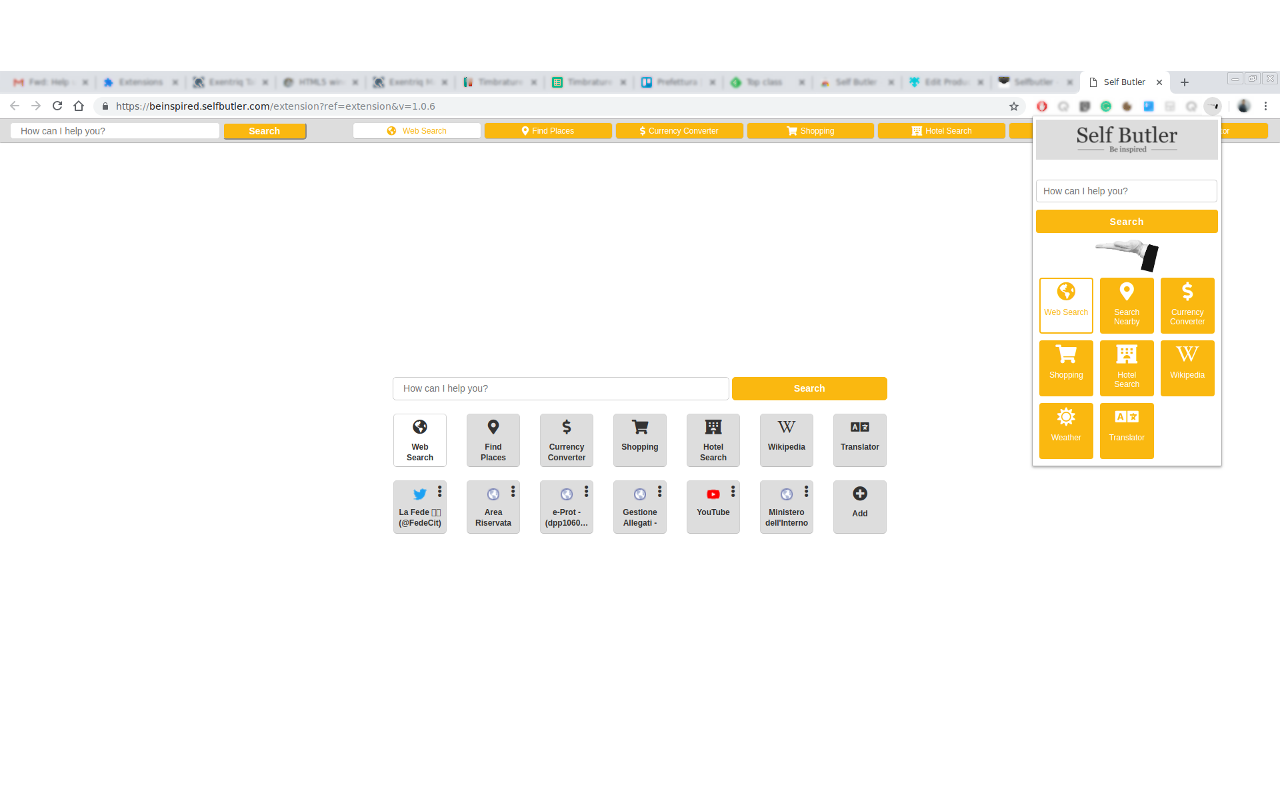This screenshot has height=800, width=1280.
Task: Click the browser address bar URL
Action: (x=275, y=106)
